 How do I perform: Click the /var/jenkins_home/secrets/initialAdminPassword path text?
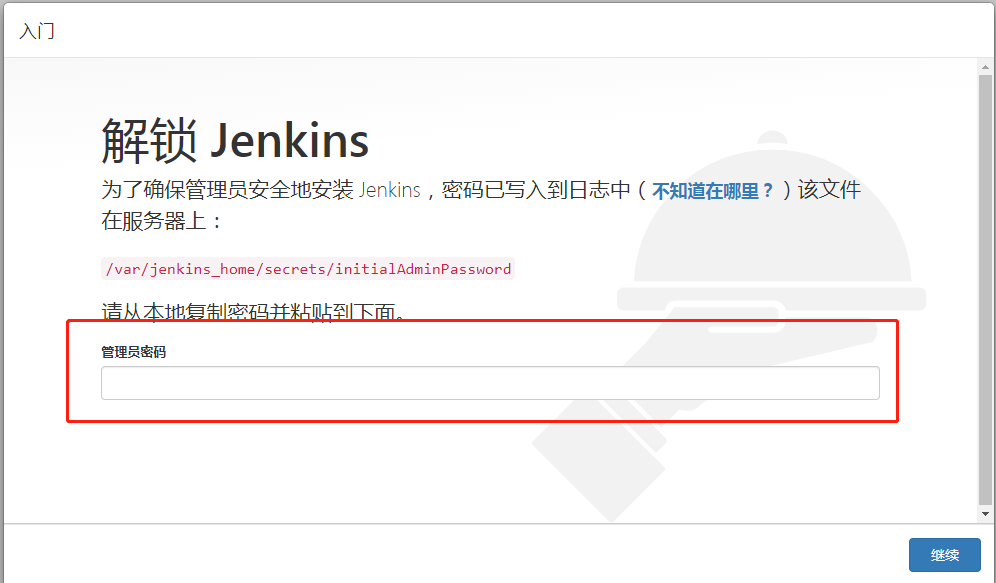(308, 269)
